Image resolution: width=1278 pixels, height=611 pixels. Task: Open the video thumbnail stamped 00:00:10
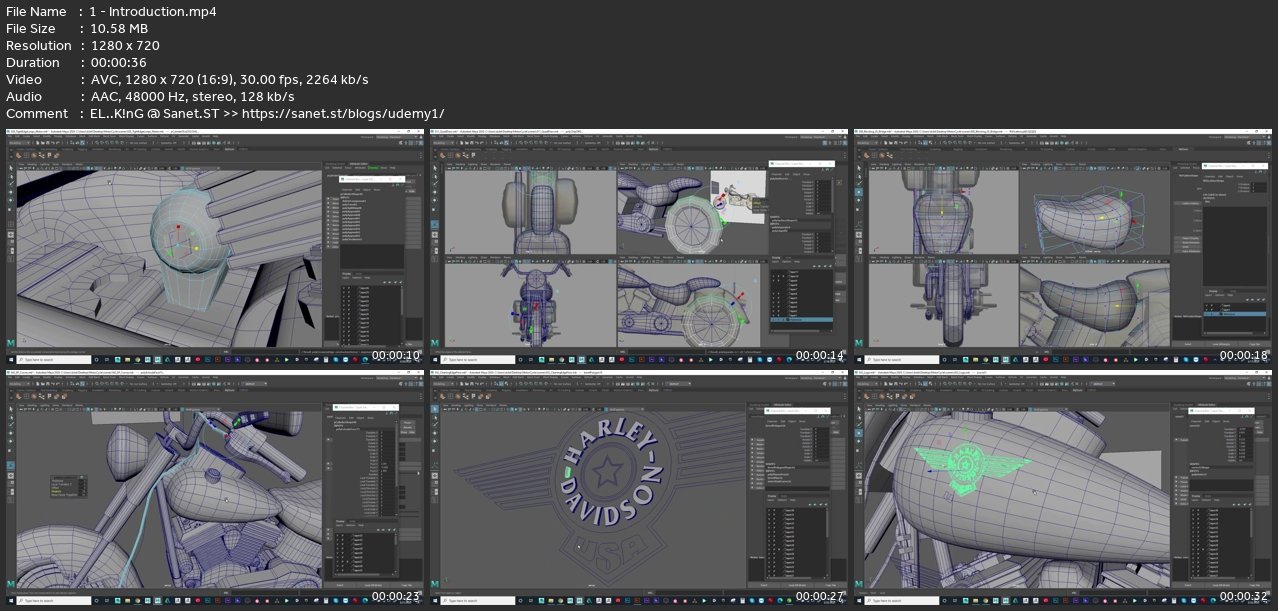click(215, 246)
